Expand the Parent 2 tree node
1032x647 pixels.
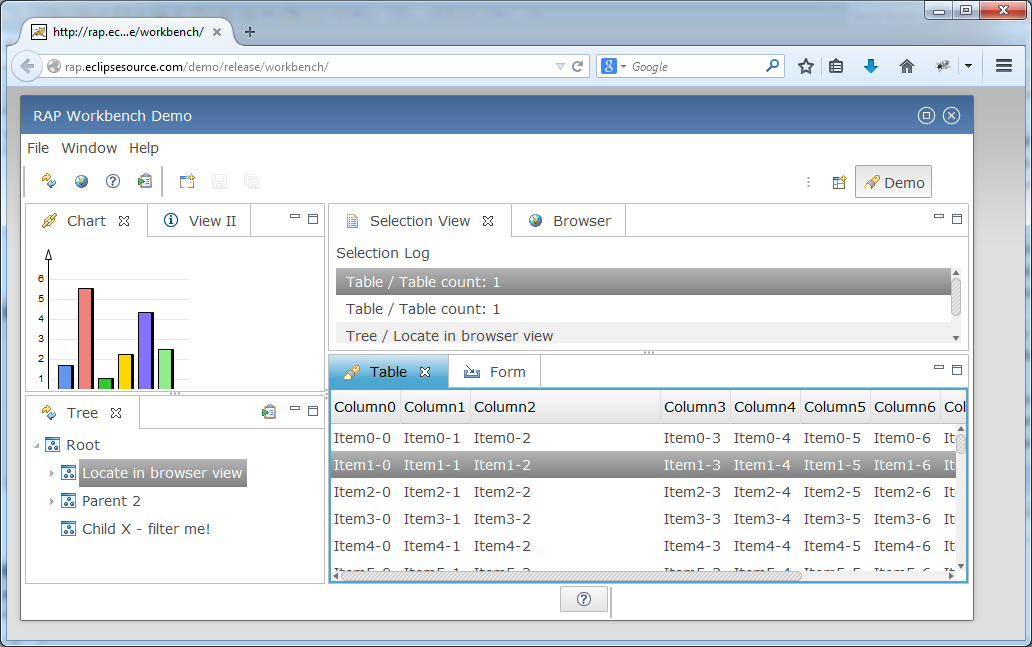click(52, 502)
